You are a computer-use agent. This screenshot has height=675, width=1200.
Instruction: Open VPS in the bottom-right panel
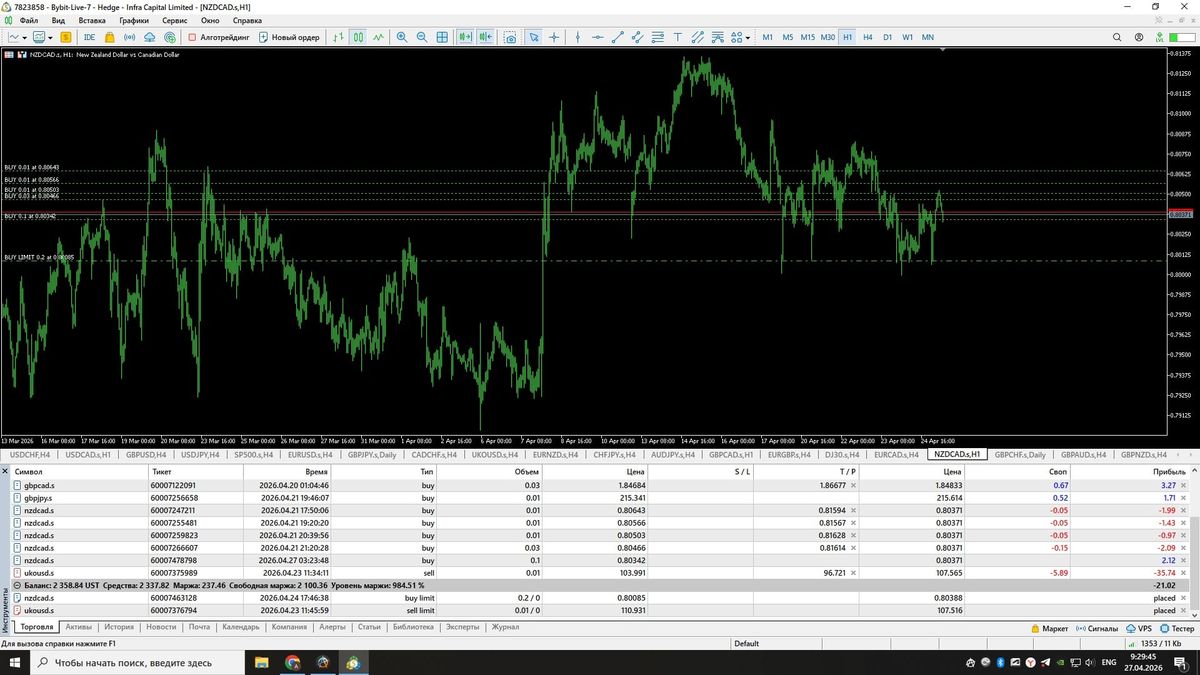1138,628
